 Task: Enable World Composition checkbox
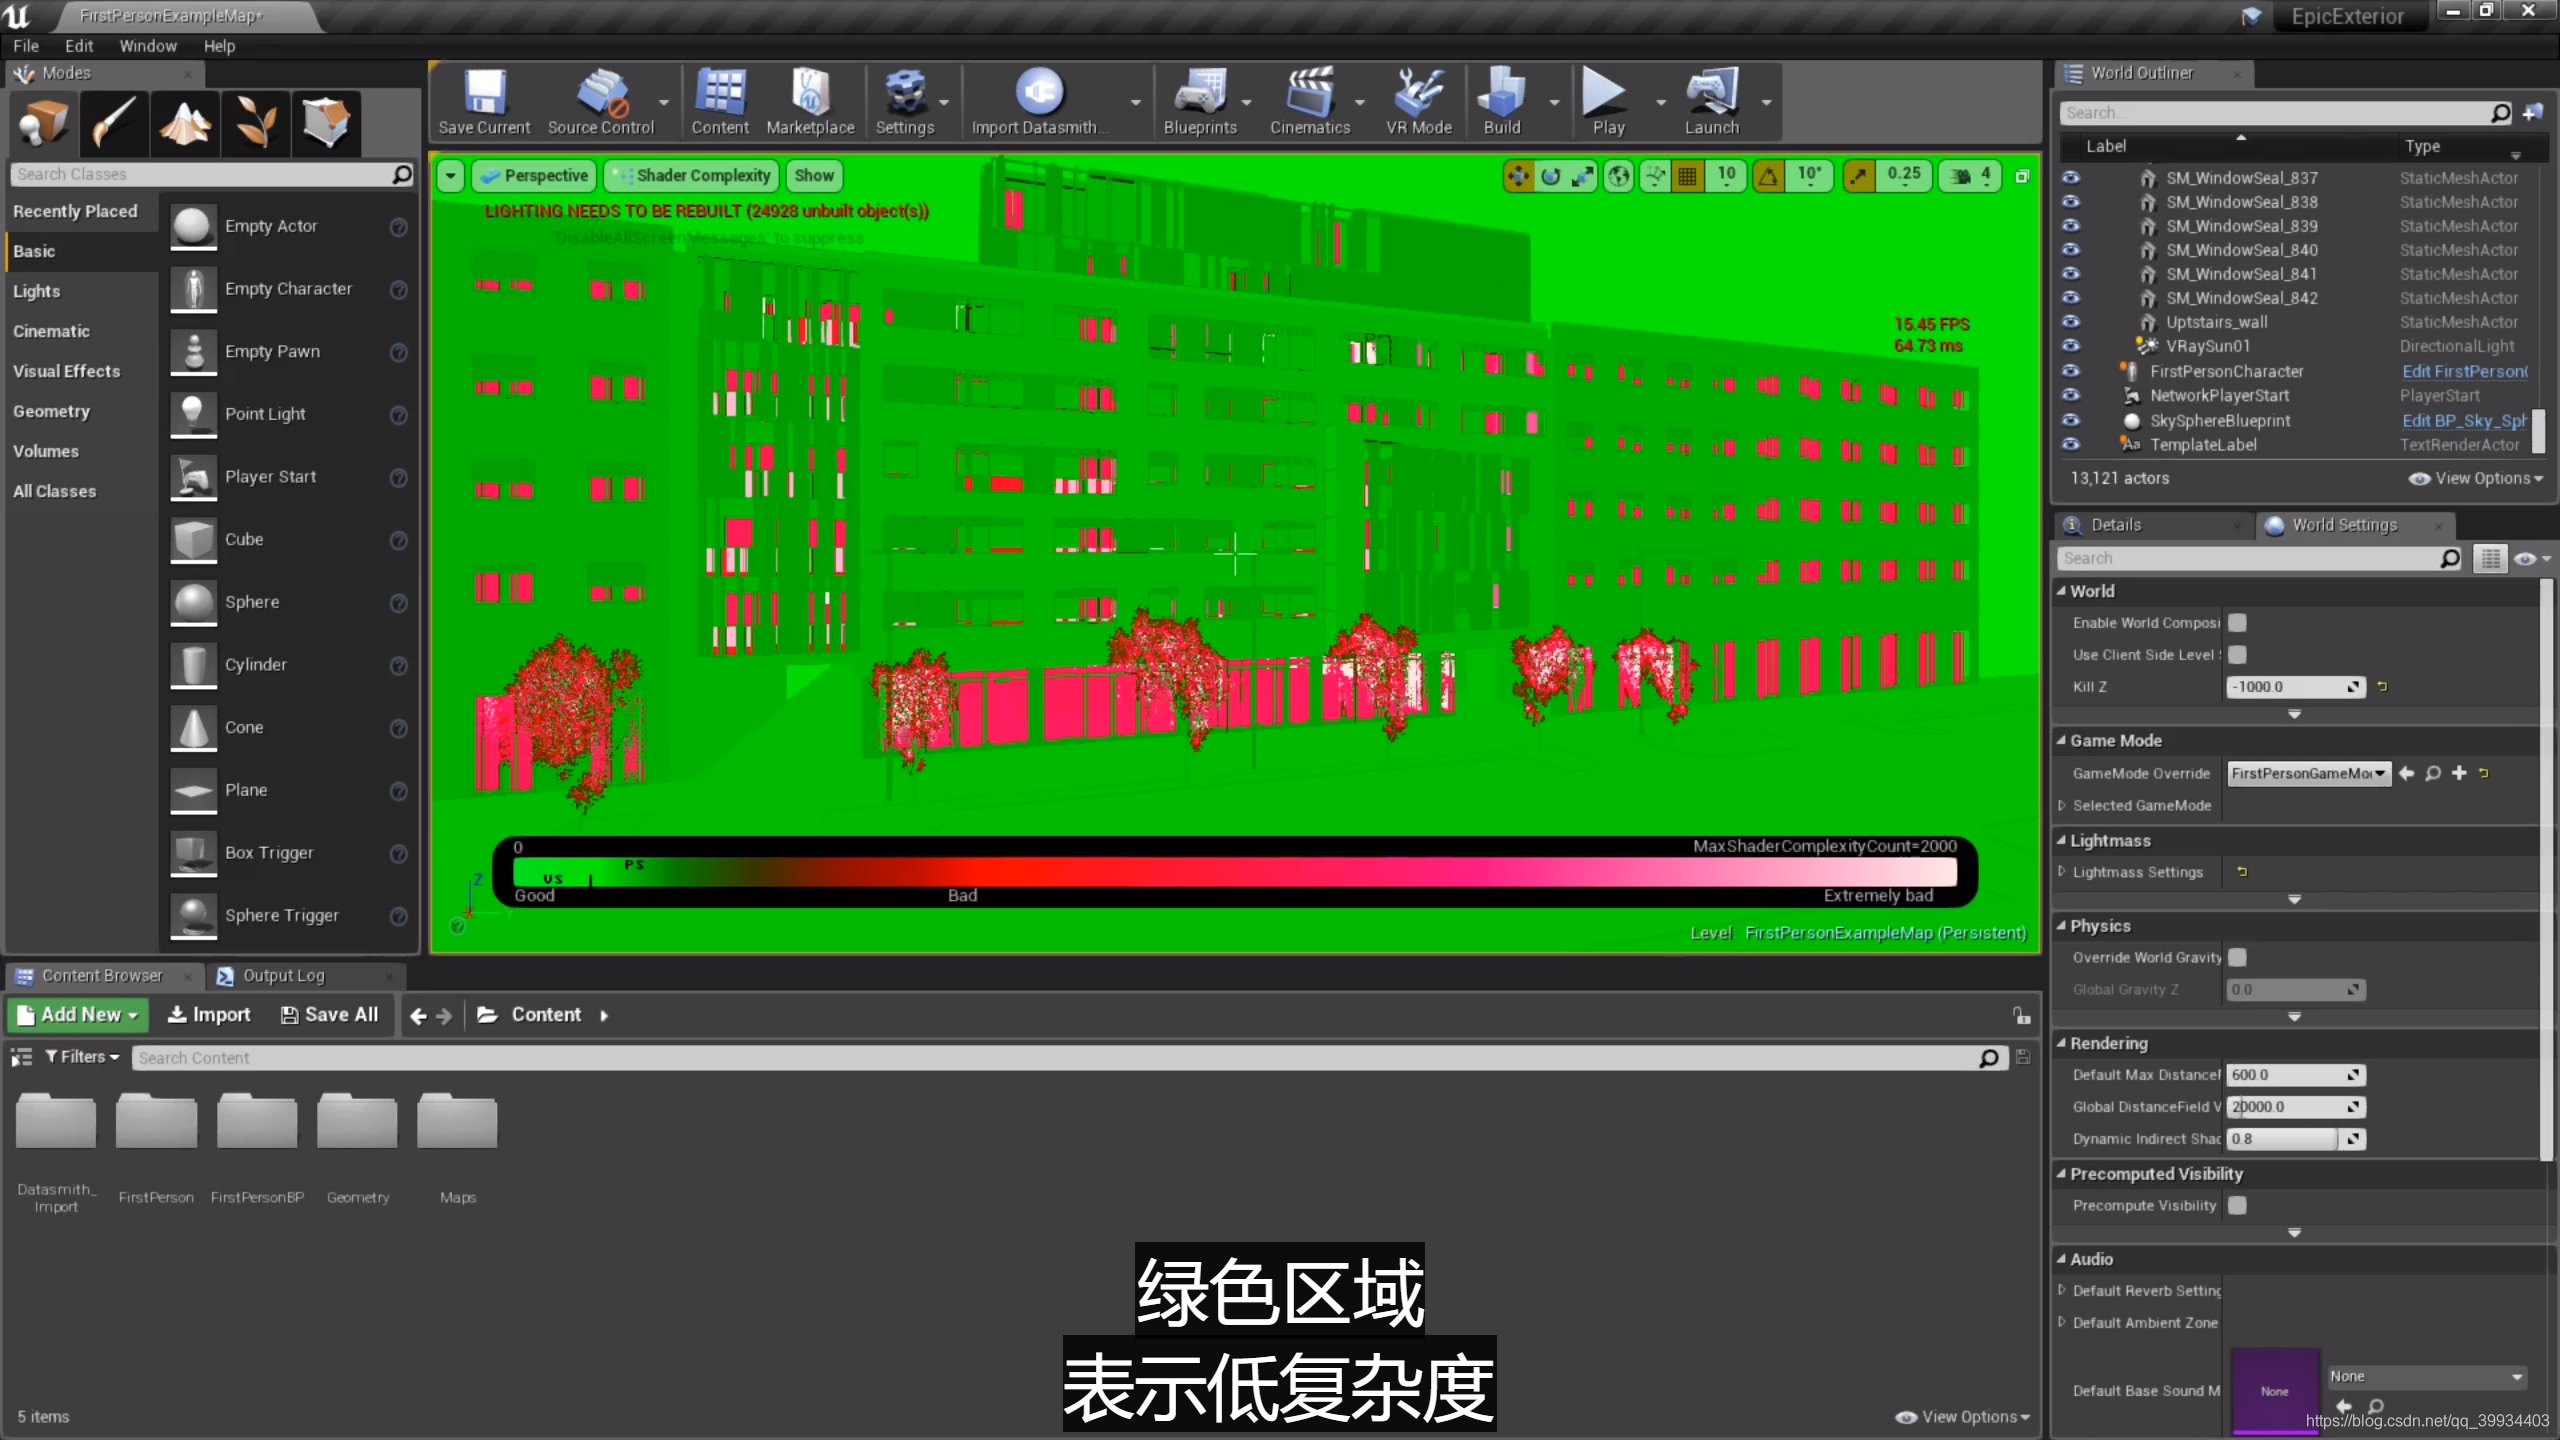(2238, 622)
